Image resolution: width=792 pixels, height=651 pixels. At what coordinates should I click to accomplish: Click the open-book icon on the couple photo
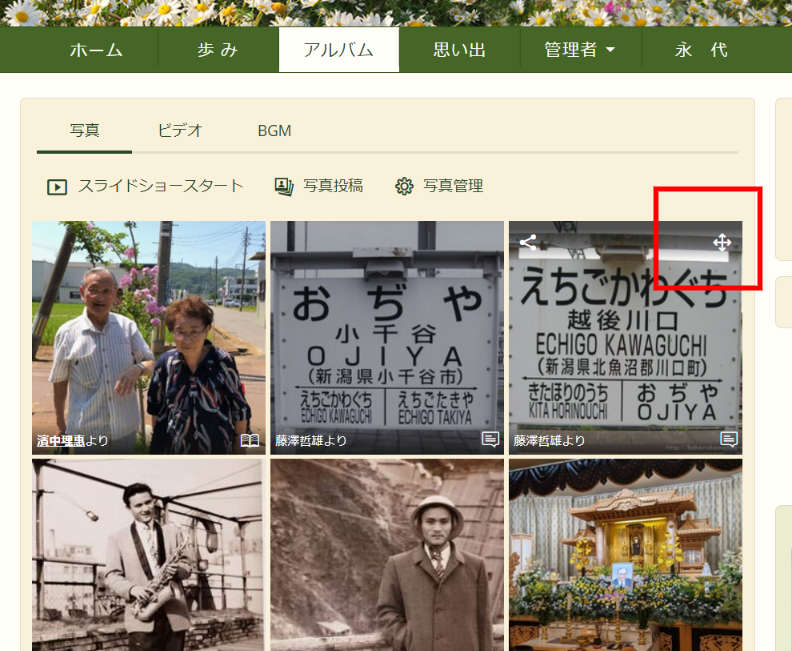pyautogui.click(x=250, y=440)
